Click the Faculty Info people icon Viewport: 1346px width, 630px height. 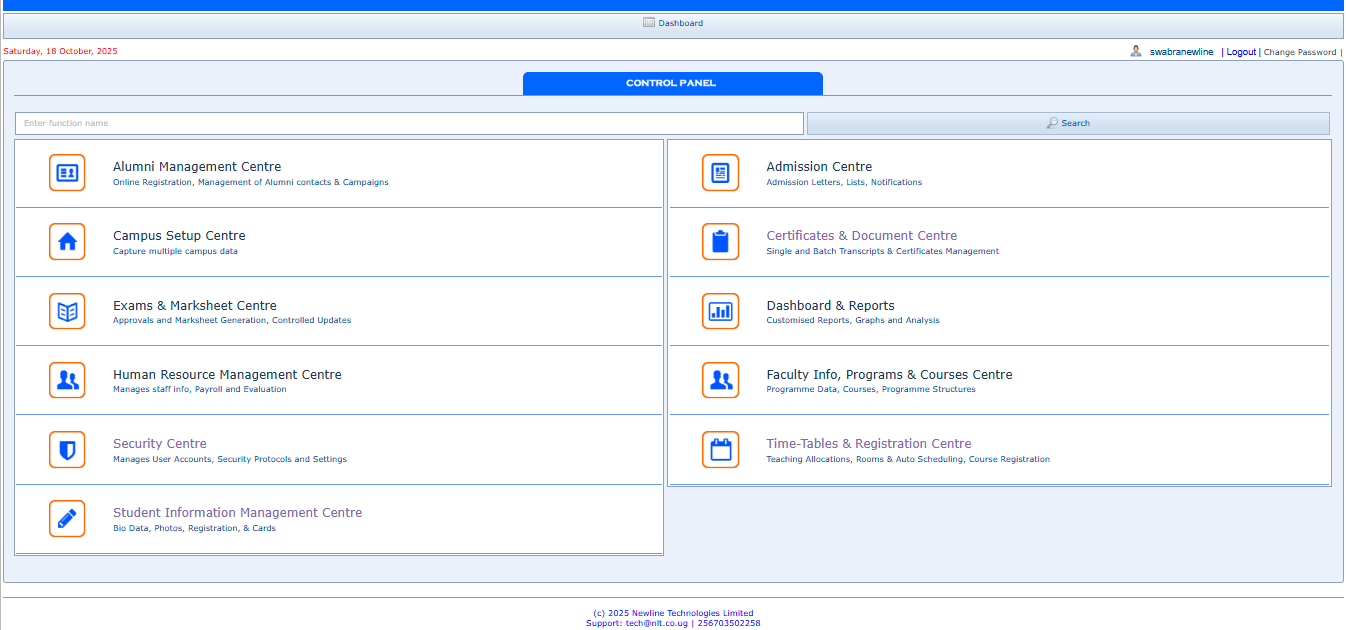tap(720, 380)
